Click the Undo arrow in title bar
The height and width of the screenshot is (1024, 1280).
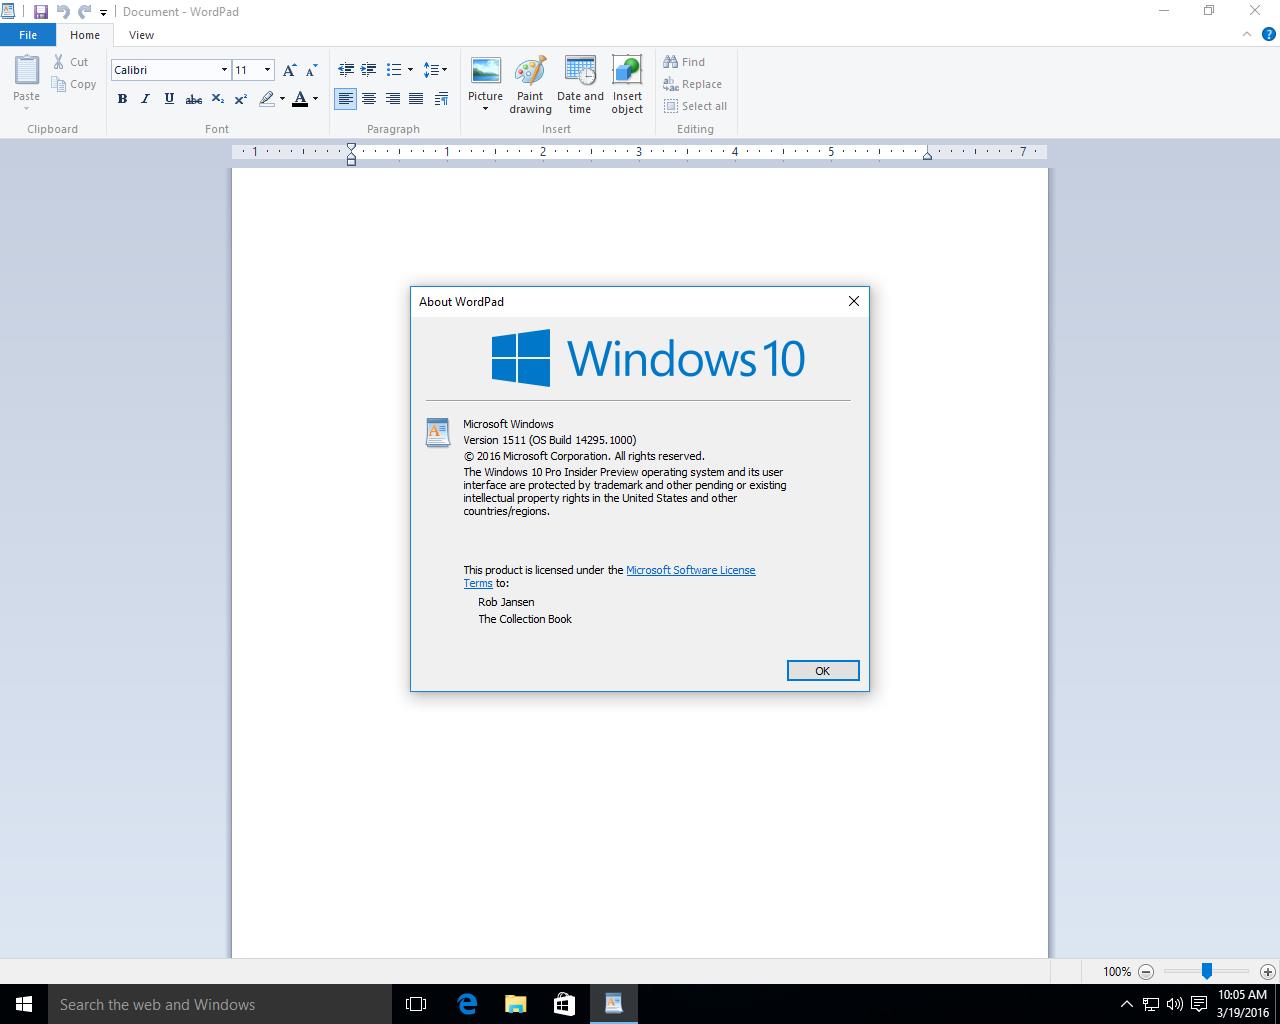(x=63, y=12)
